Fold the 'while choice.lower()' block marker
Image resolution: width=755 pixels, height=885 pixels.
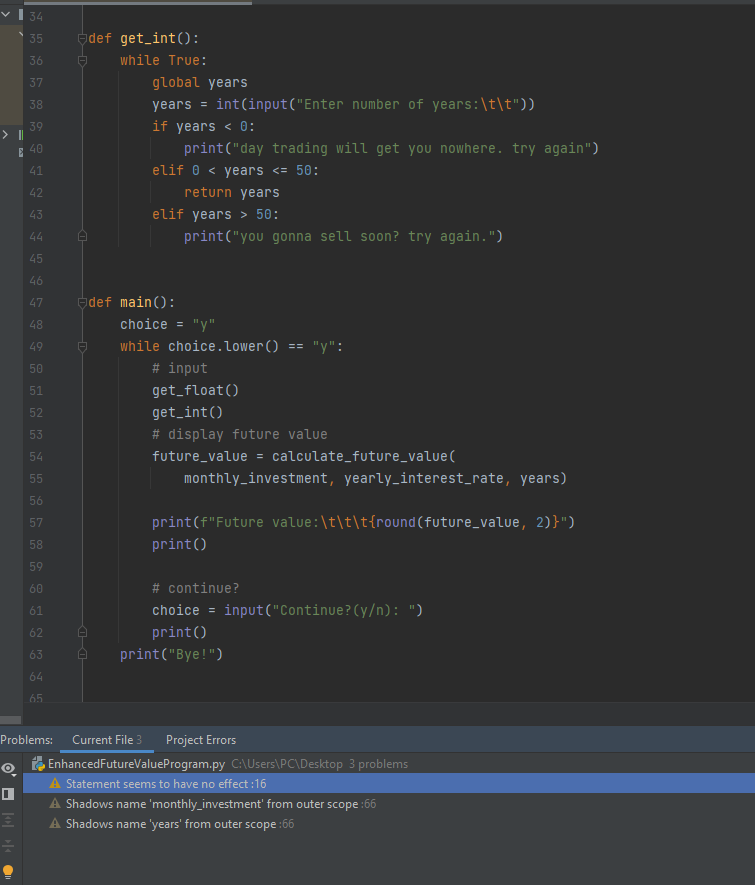(82, 347)
